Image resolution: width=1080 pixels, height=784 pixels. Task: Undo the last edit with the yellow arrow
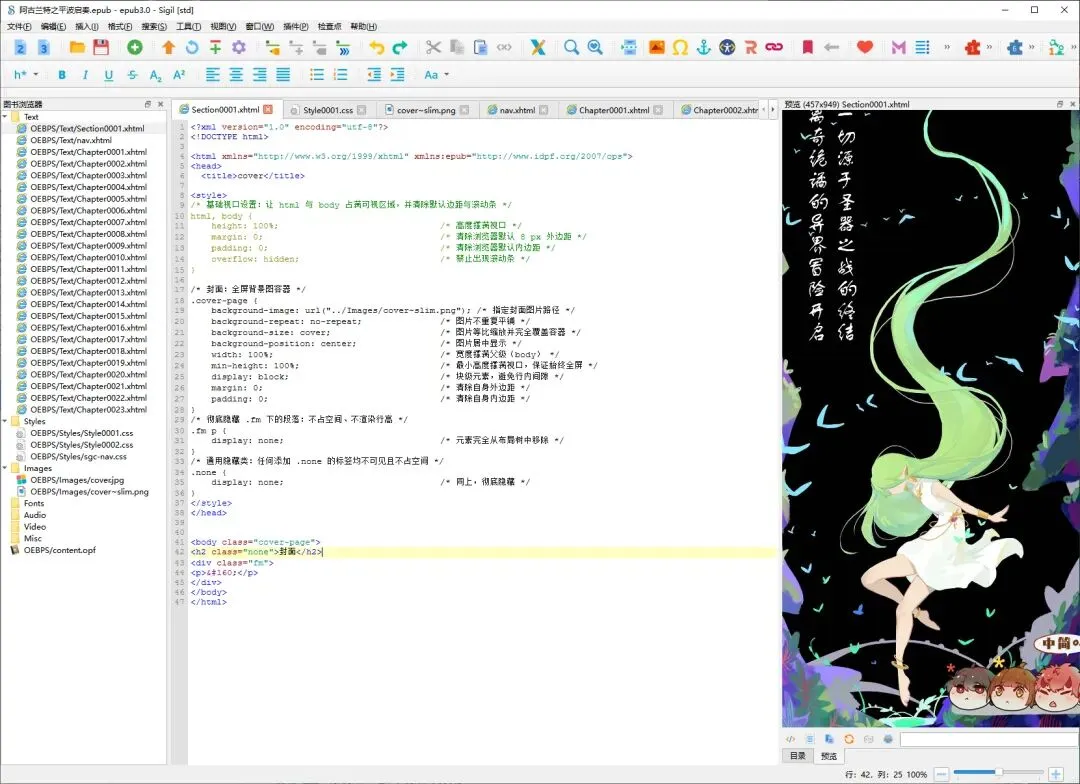click(376, 47)
